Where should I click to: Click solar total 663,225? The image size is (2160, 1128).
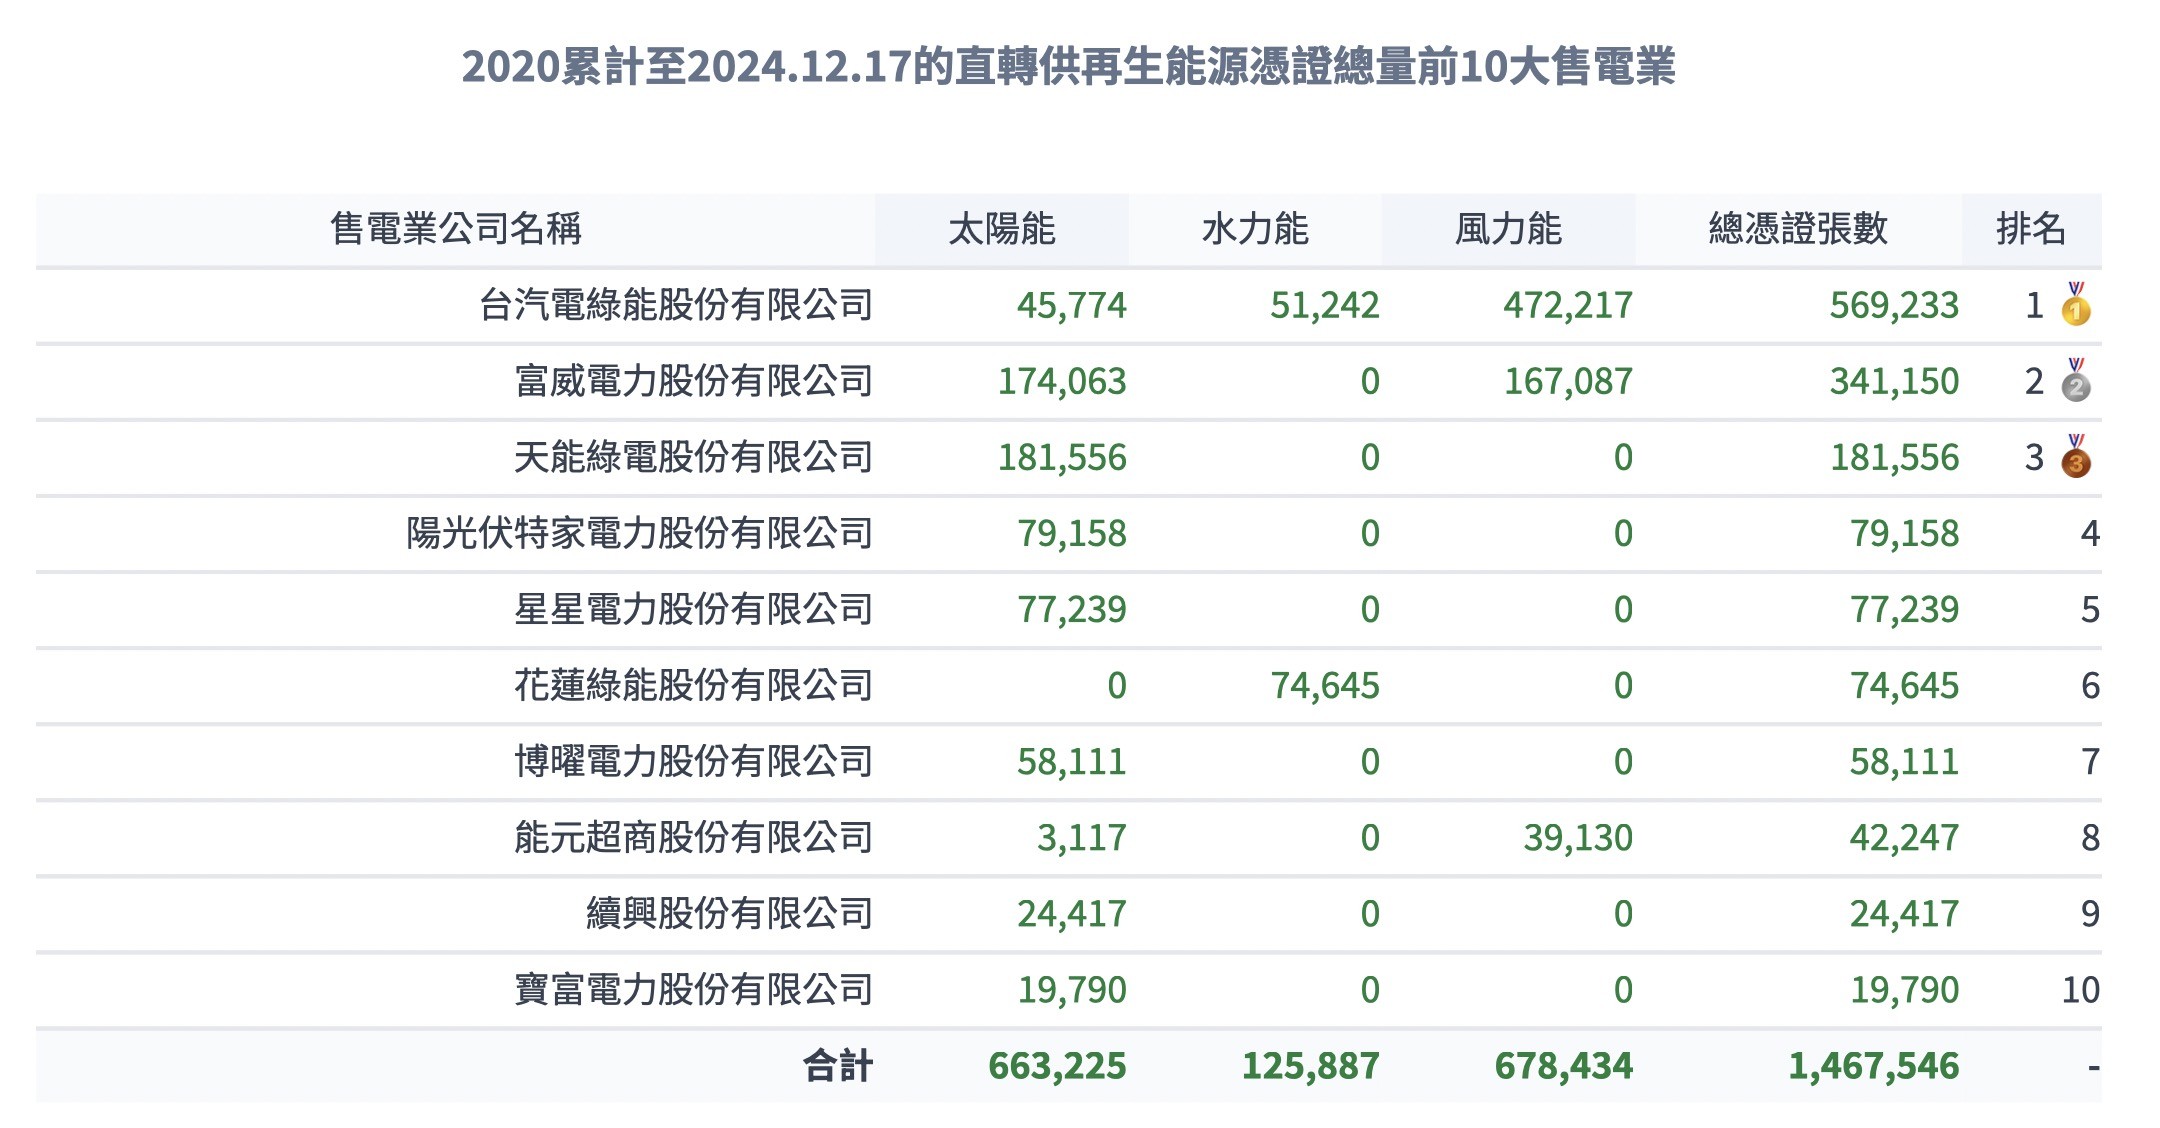click(1057, 1066)
